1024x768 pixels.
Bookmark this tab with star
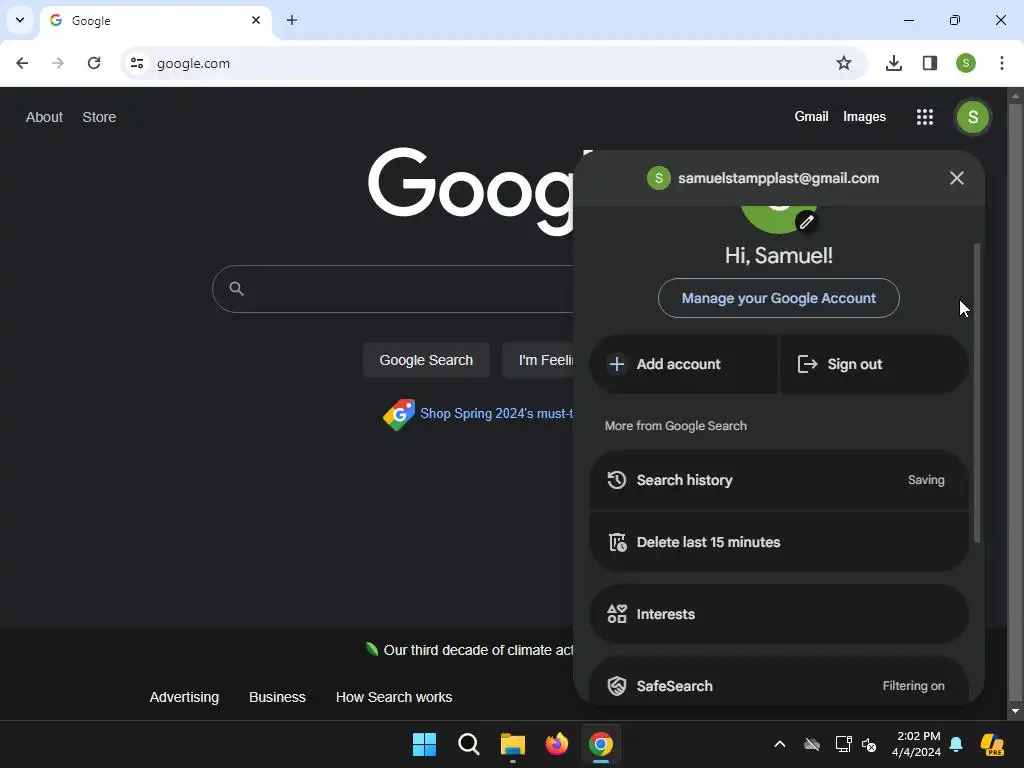pyautogui.click(x=844, y=63)
